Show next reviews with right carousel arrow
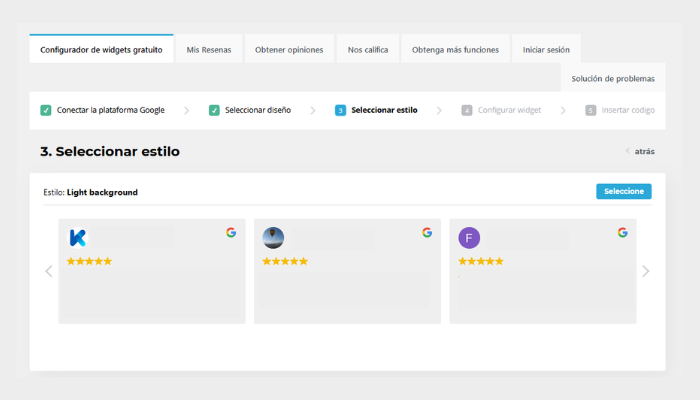 tap(645, 271)
